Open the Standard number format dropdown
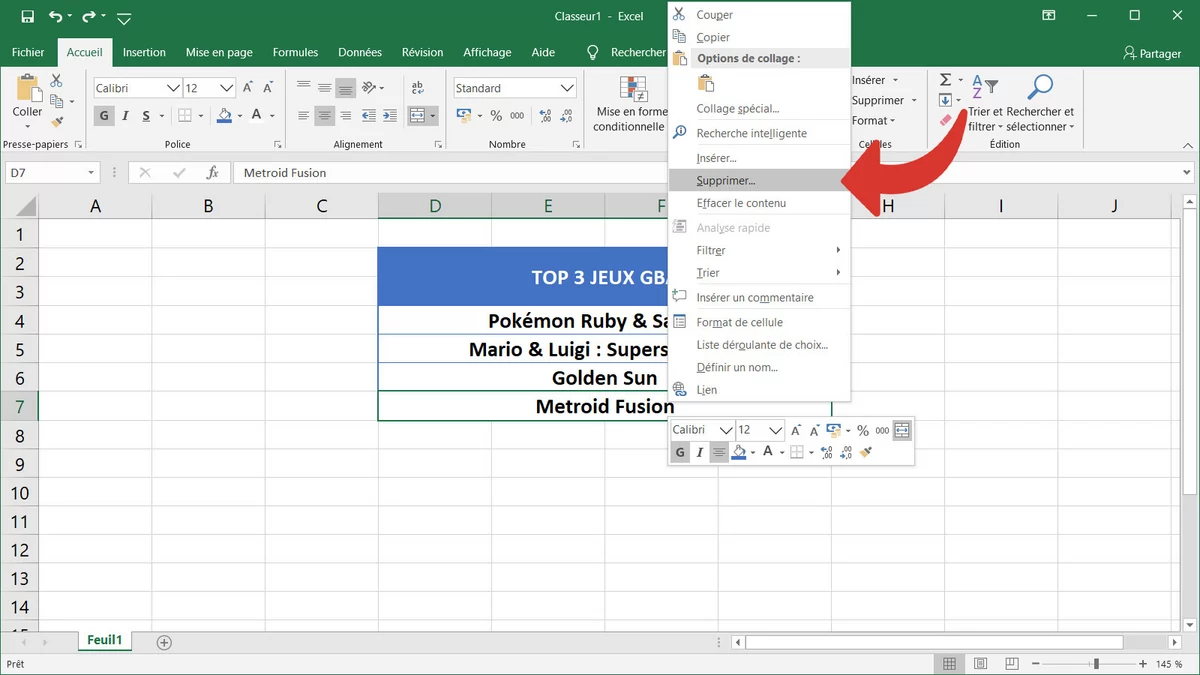Viewport: 1200px width, 675px height. point(567,88)
